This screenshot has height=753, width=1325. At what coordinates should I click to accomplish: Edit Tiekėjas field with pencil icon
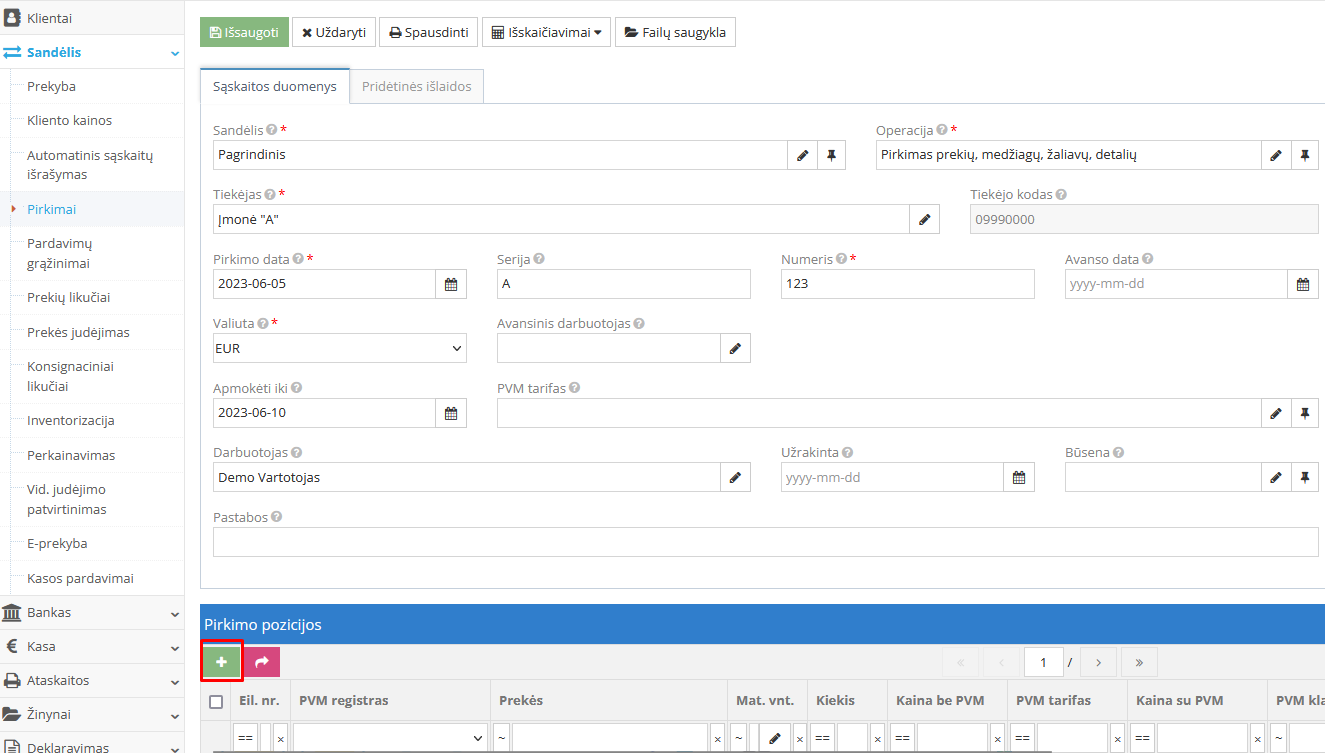click(925, 218)
